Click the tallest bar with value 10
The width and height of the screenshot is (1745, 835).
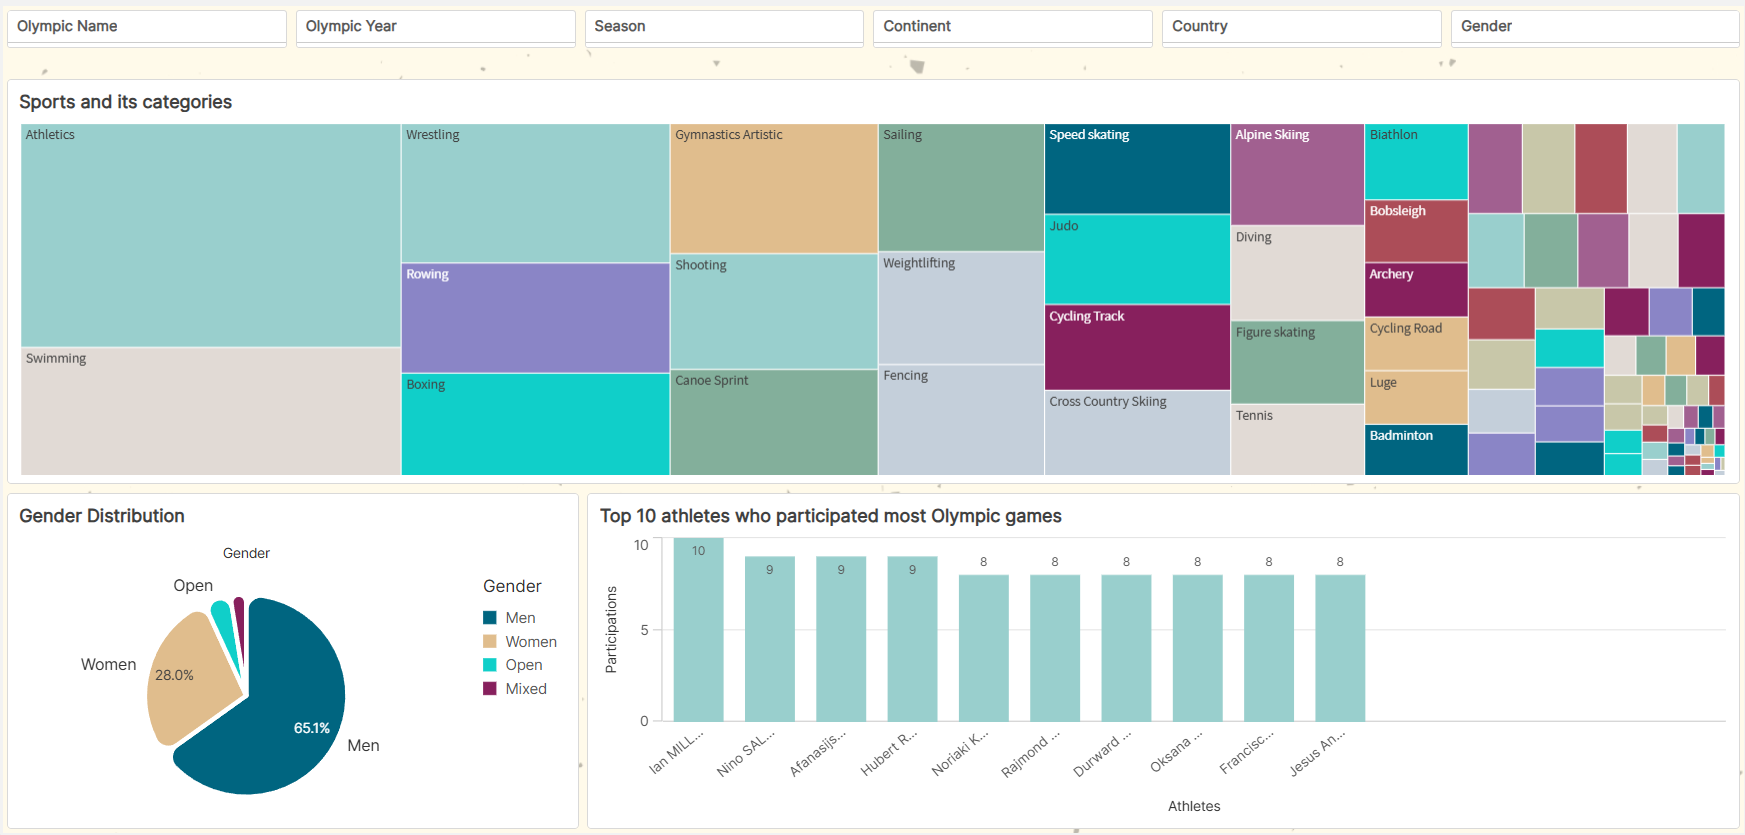(698, 630)
